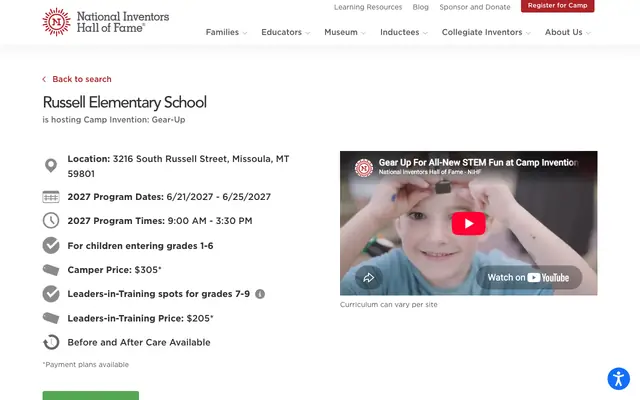Image resolution: width=640 pixels, height=400 pixels.
Task: Click the price tag icon beside Camper Price
Action: pos(51,269)
